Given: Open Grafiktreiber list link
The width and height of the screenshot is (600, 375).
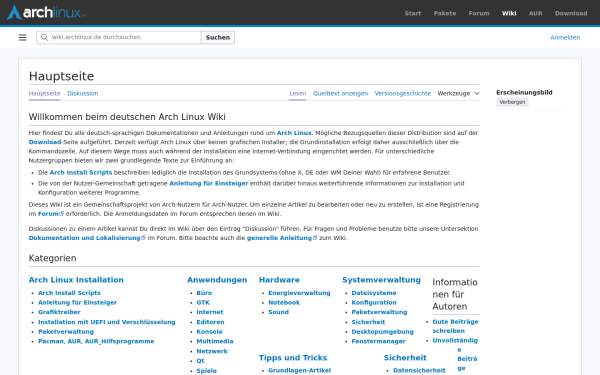Looking at the screenshot, I should [59, 312].
